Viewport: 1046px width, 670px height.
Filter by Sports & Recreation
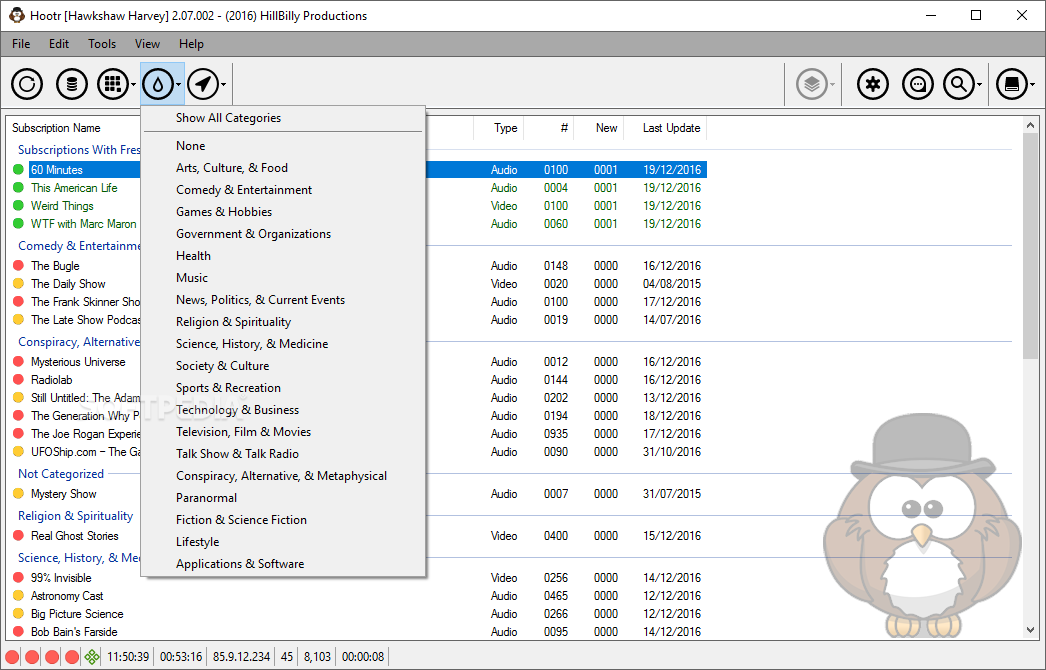pos(283,388)
